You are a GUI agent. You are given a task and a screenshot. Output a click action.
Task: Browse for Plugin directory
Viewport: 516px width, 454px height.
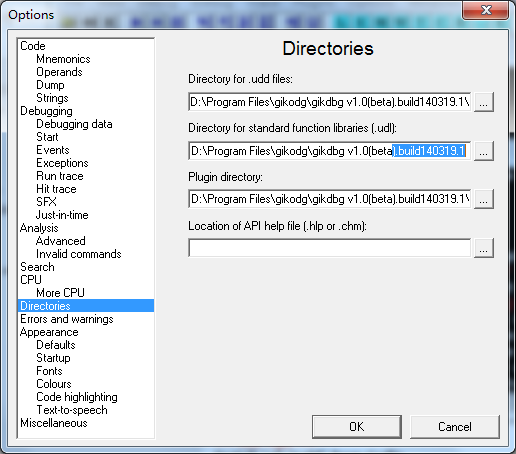tap(484, 199)
